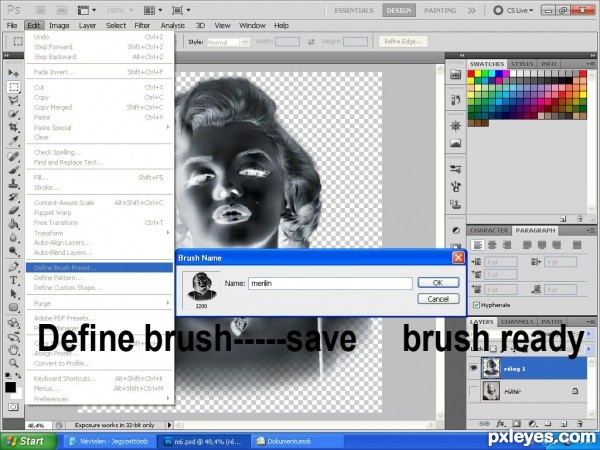Viewport: 600px width, 450px height.
Task: Select the Spot Healing Brush tool
Action: point(13,157)
